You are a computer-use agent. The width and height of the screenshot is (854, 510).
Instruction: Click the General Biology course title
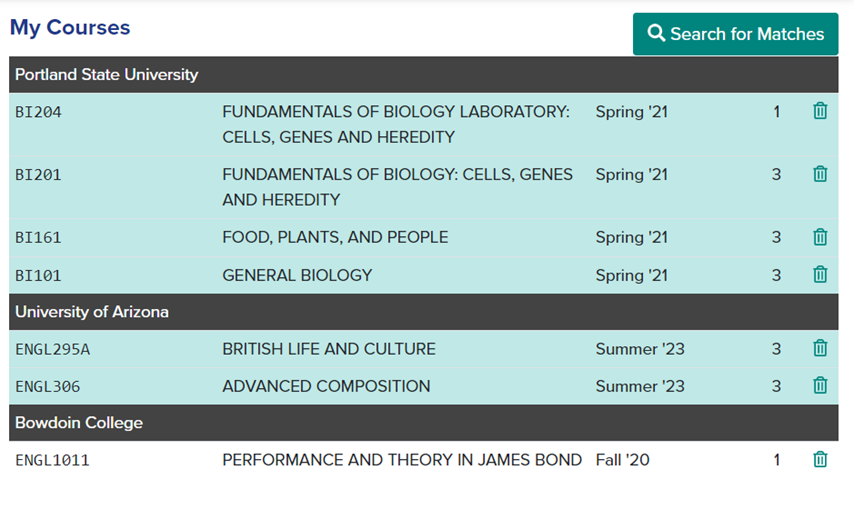pos(297,275)
